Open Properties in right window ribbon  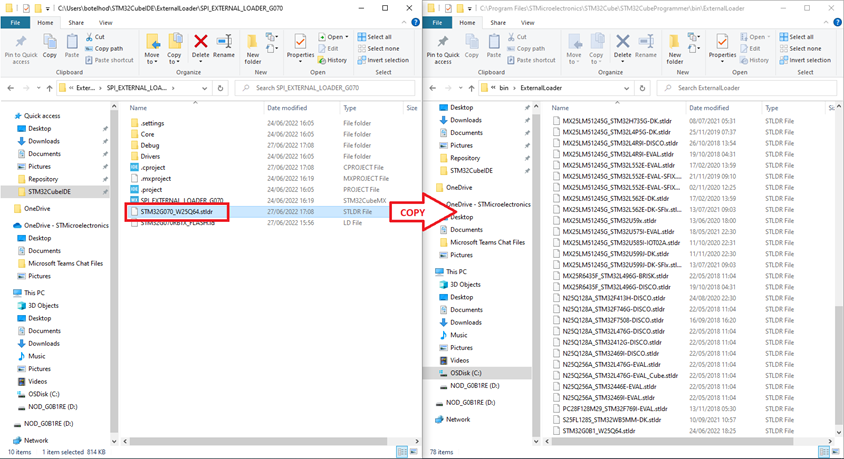point(722,46)
